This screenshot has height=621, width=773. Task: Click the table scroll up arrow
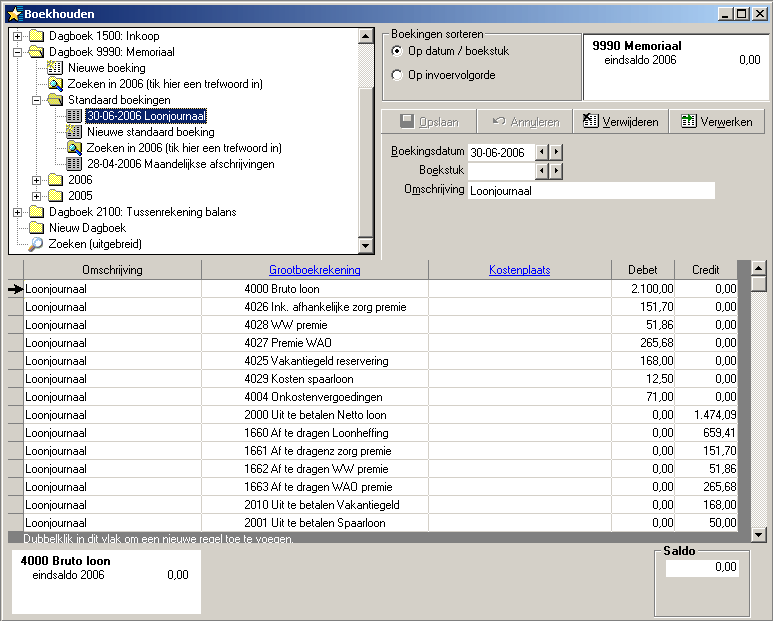coord(759,268)
